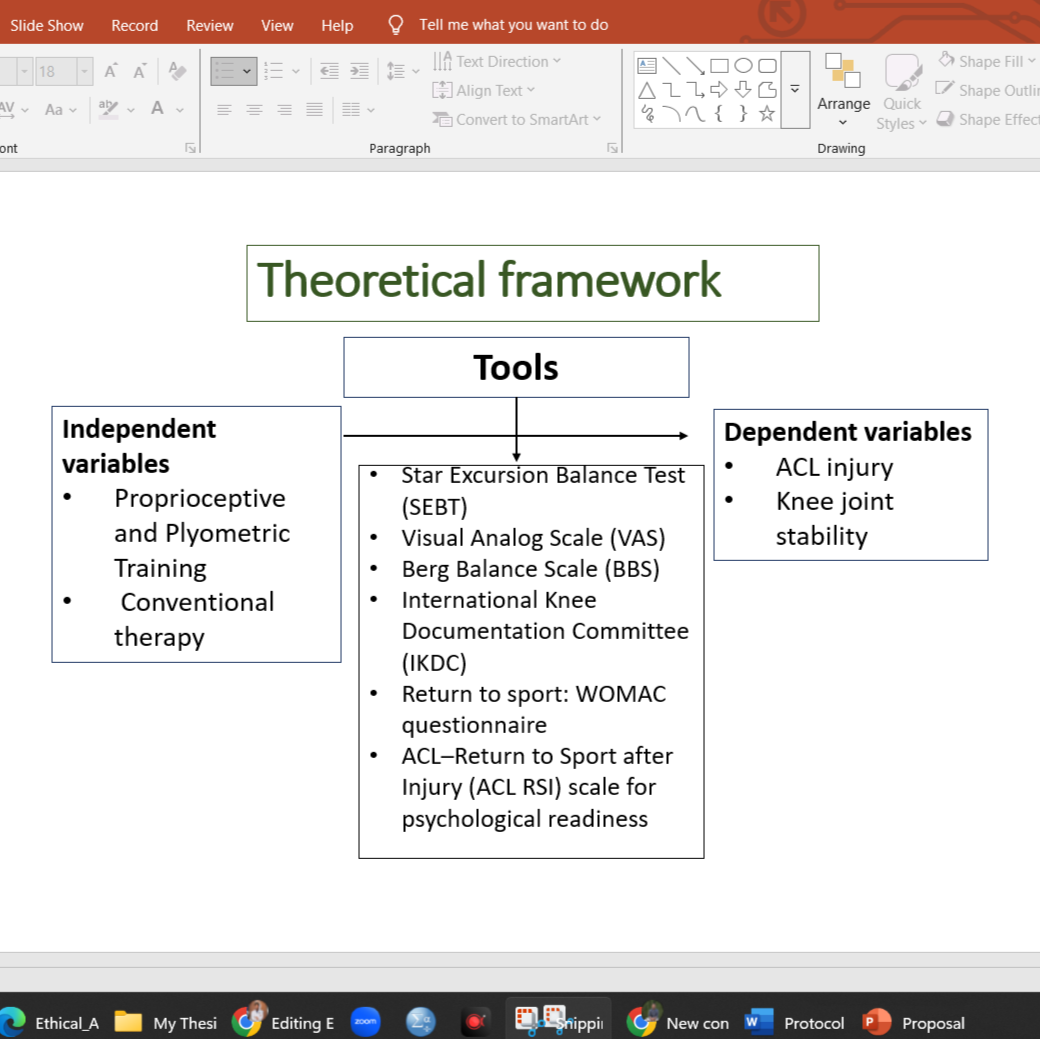Screen dimensions: 1040x1039
Task: Click the Clear All Formatting icon
Action: [177, 71]
